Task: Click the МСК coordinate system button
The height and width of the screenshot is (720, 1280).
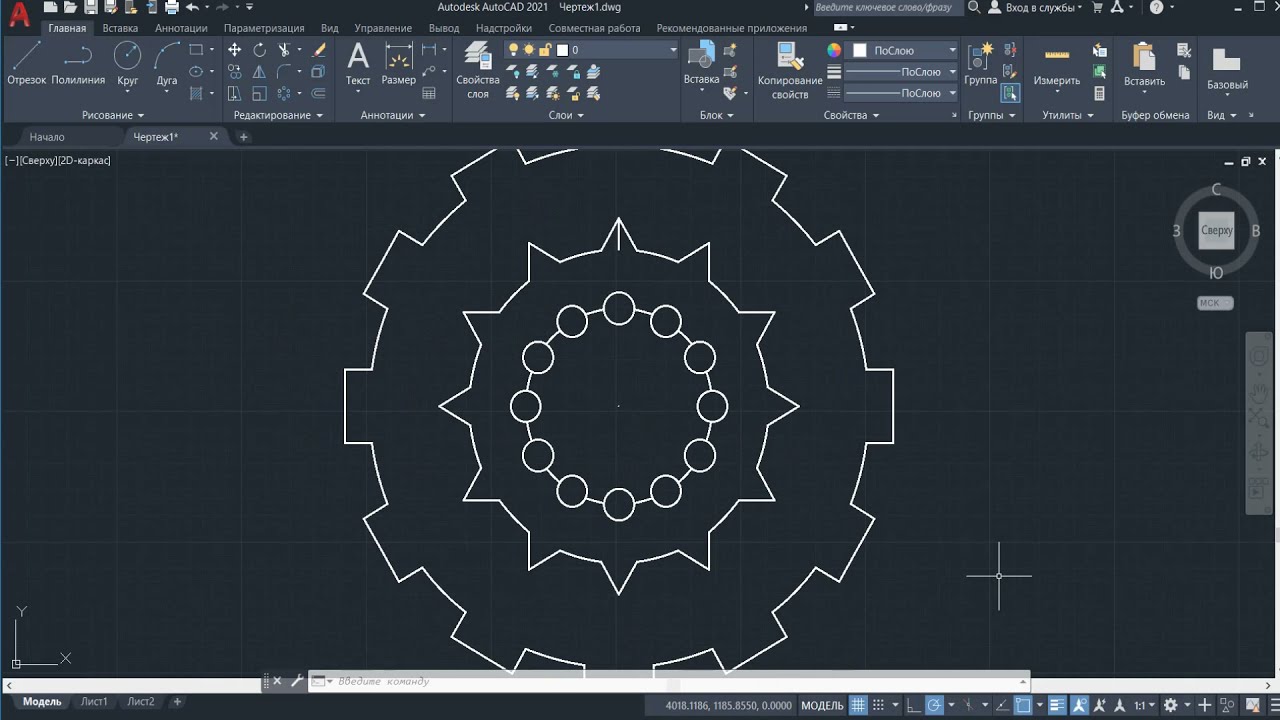Action: coord(1215,303)
